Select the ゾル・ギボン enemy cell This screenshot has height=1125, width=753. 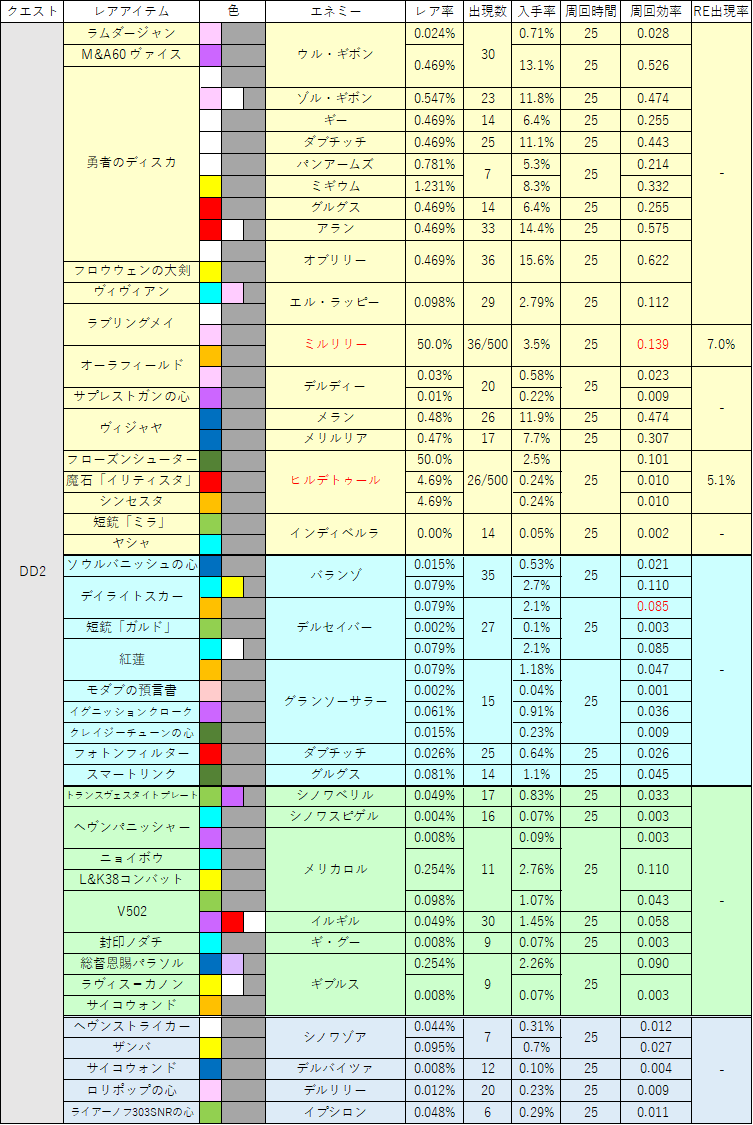tap(335, 98)
